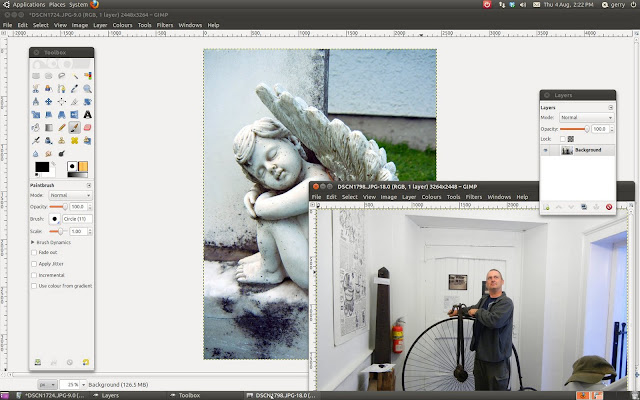Select the Text tool
The image size is (640, 400).
click(87, 115)
